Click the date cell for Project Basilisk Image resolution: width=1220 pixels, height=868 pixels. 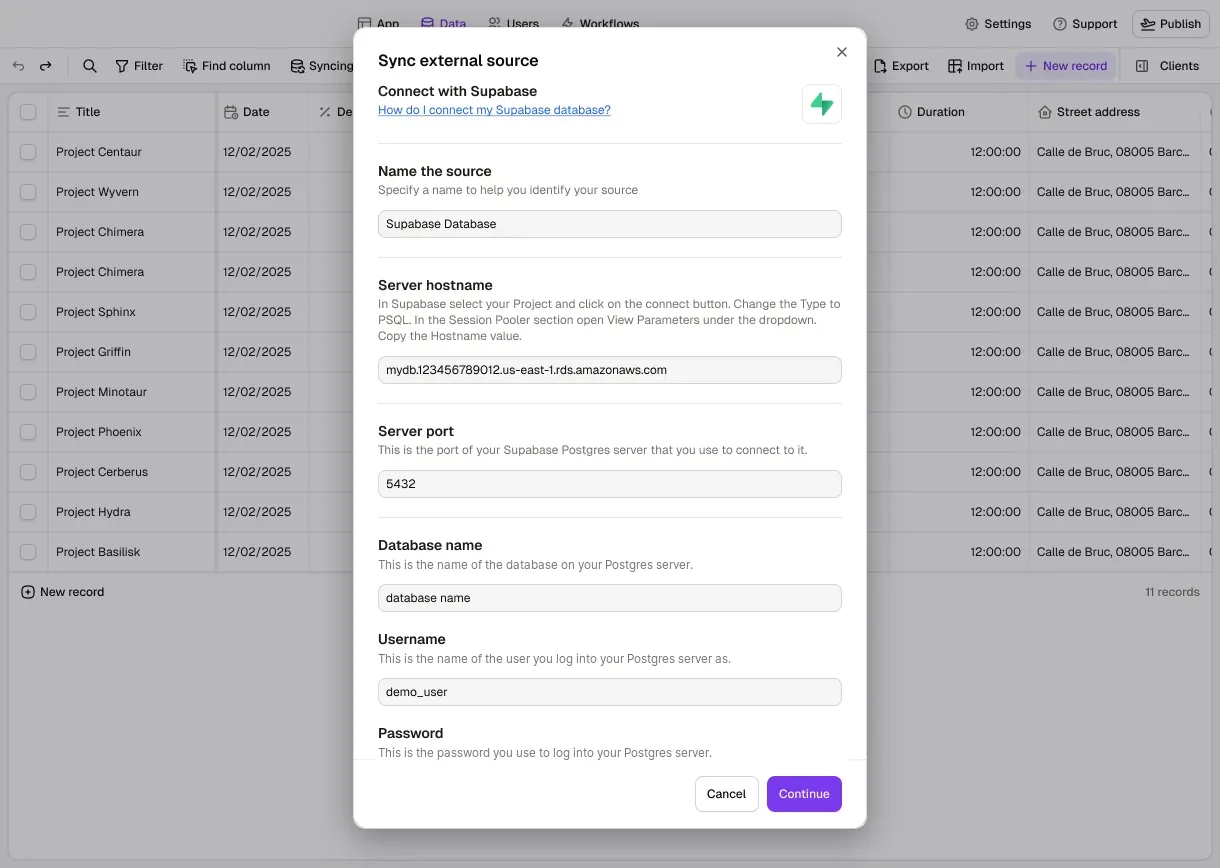tap(262, 552)
